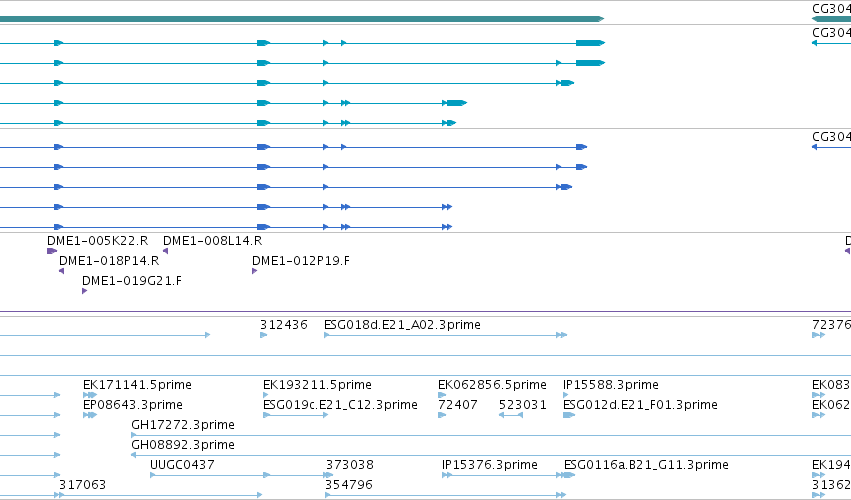Click the purple DME1-018P14.R arrow marker
This screenshot has height=500, width=851.
click(x=61, y=271)
